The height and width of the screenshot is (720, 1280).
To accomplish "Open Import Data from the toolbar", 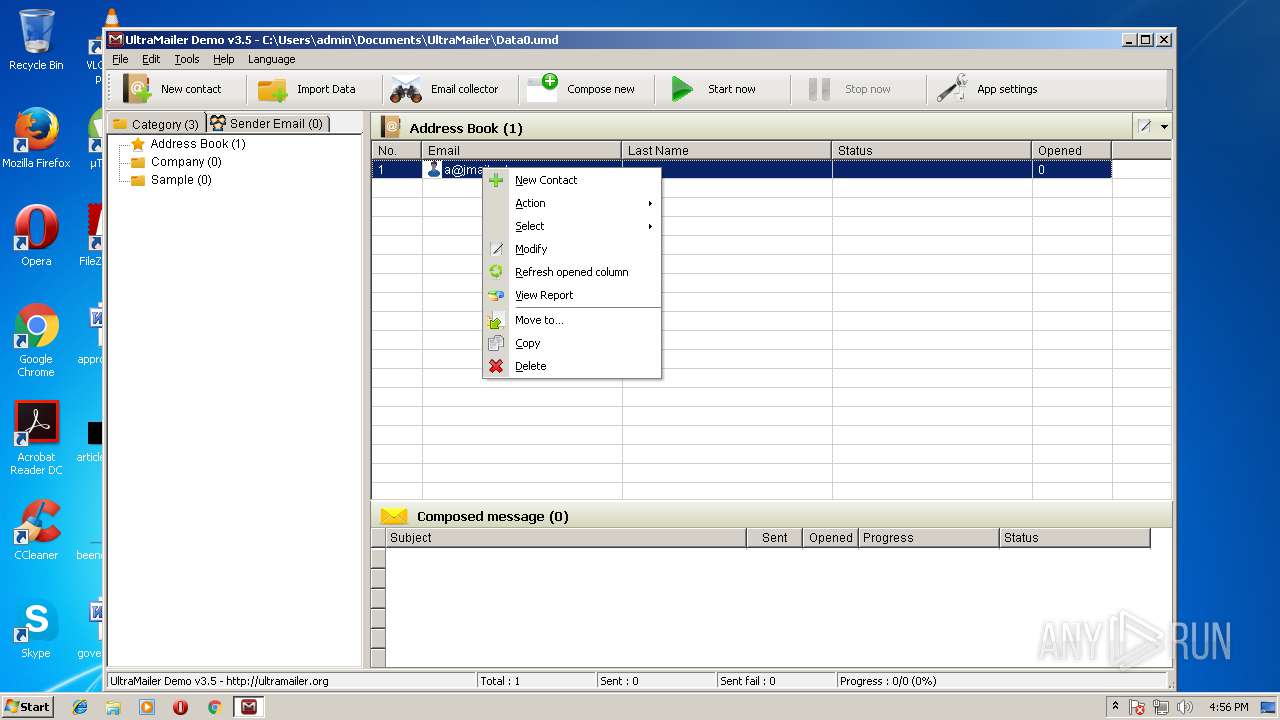I will coord(306,89).
